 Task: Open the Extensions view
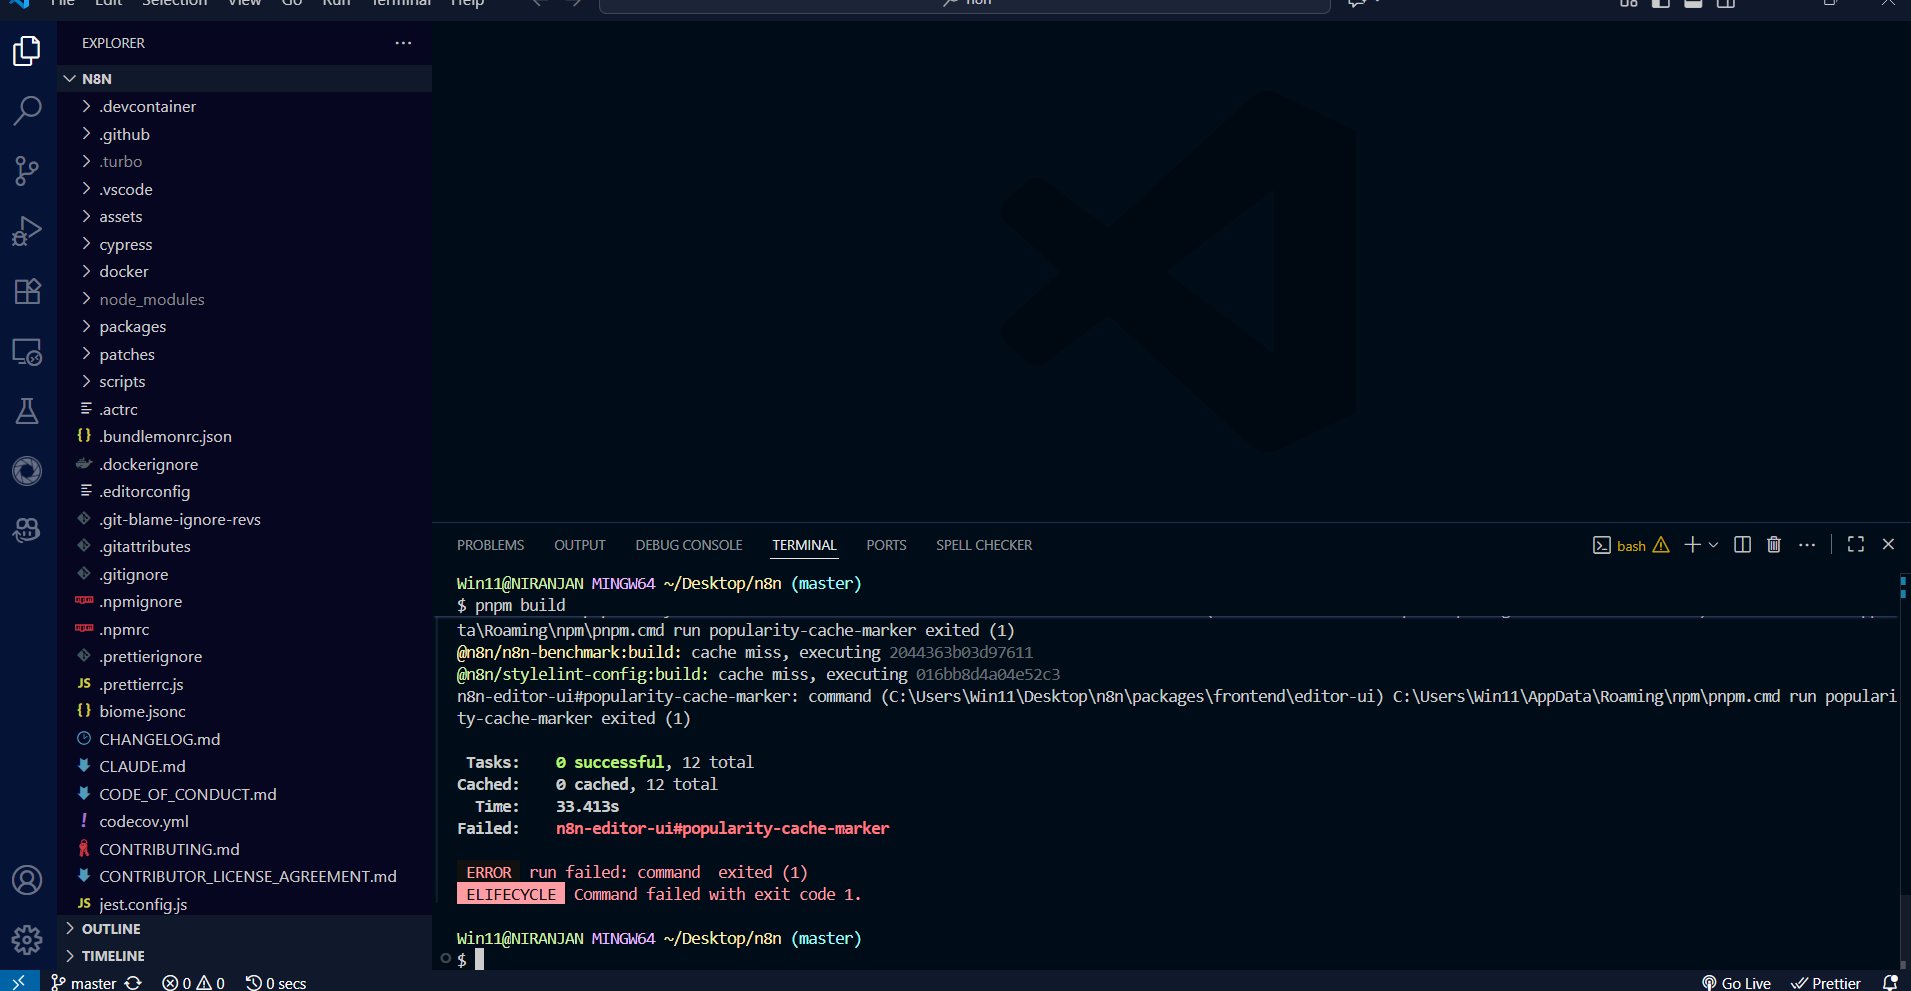click(27, 291)
